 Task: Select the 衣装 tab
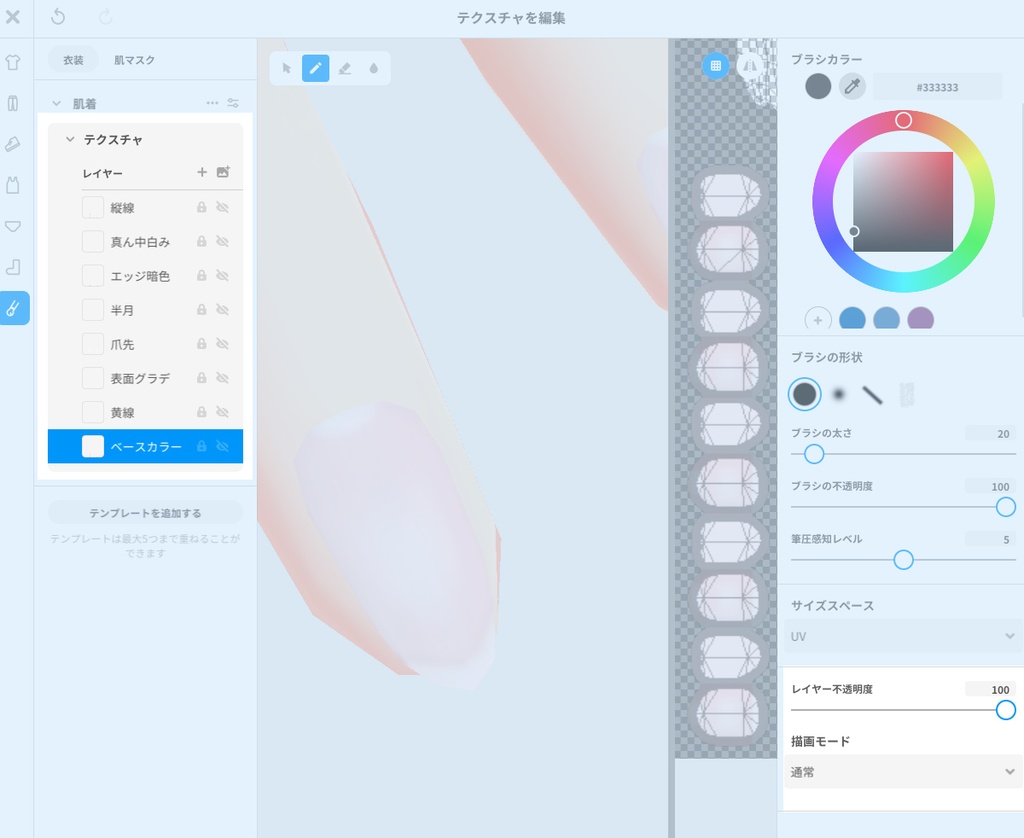pyautogui.click(x=72, y=60)
